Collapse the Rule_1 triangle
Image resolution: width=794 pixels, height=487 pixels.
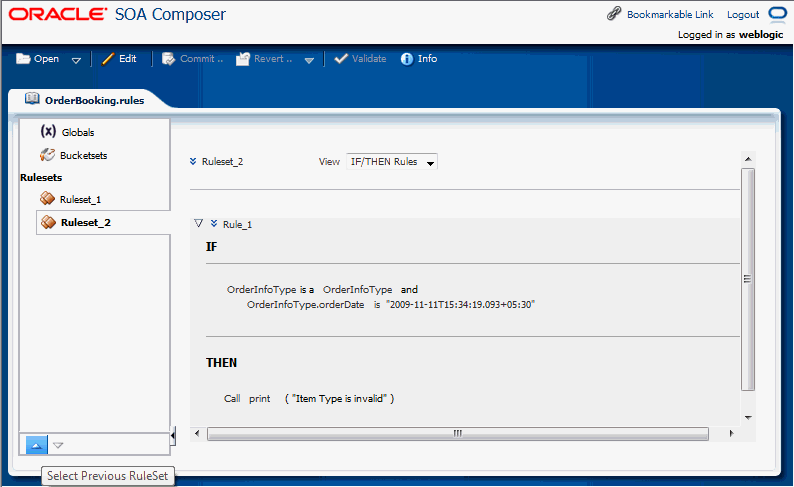[198, 223]
